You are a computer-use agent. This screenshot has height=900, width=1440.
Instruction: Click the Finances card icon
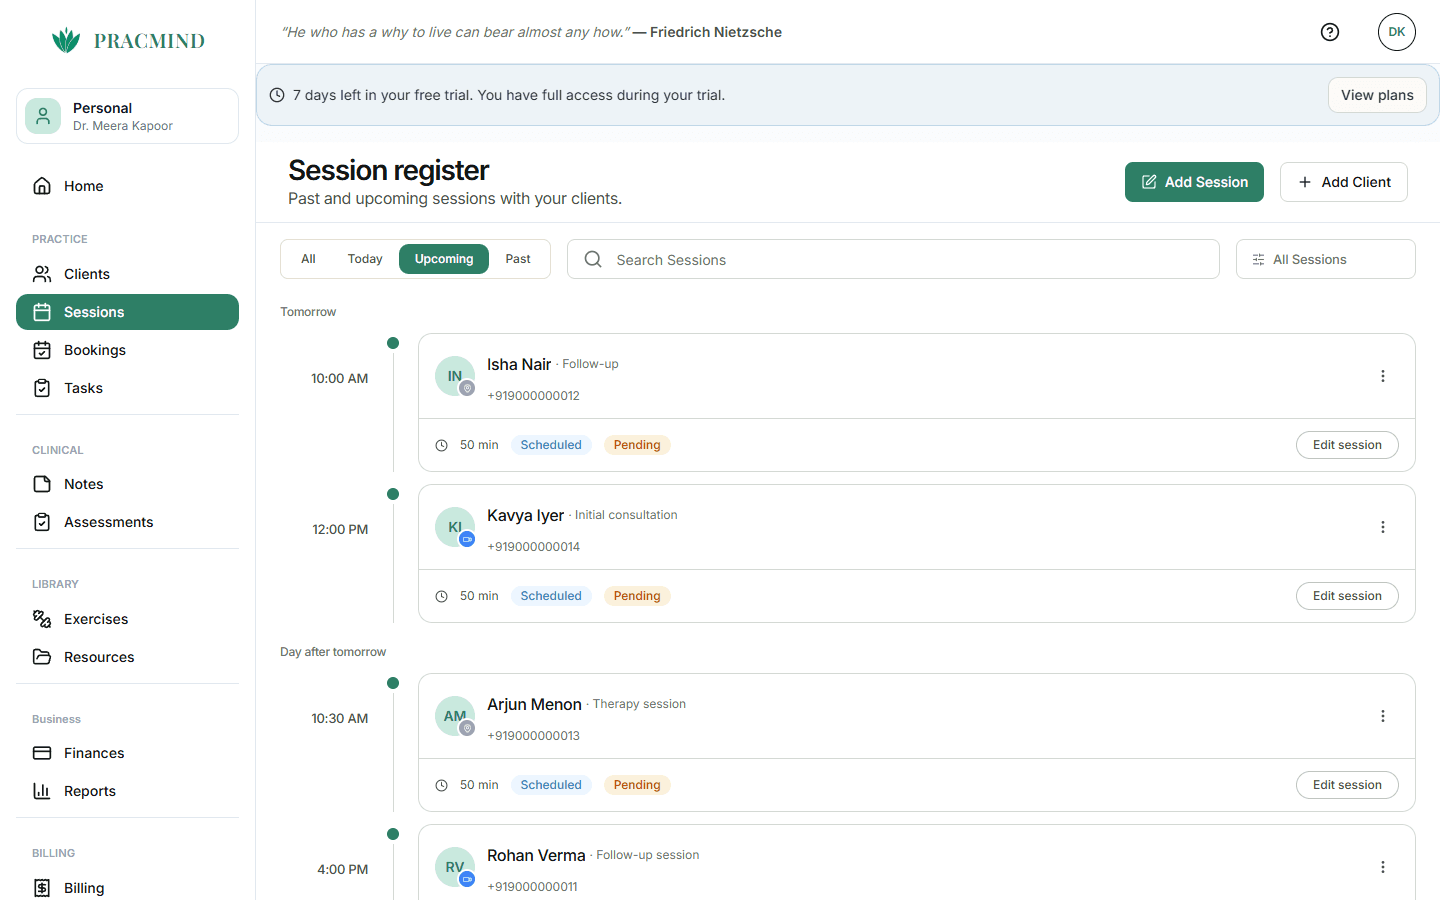click(42, 753)
